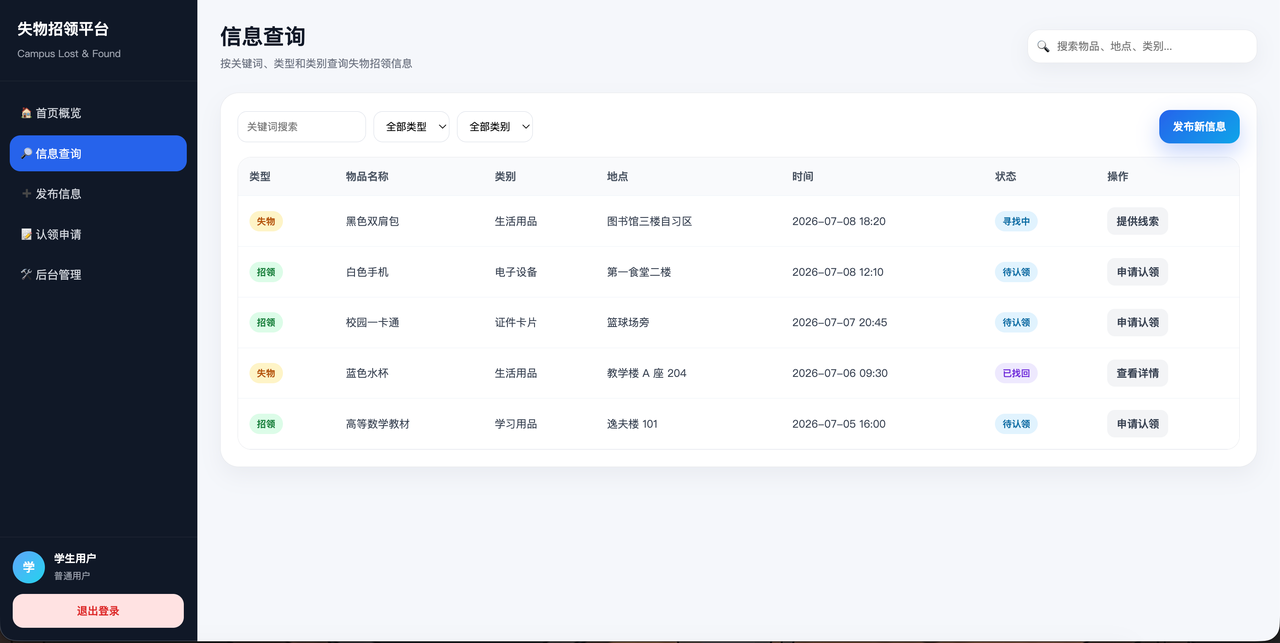This screenshot has width=1280, height=643.
Task: Click the 失物 tag on 蓝色水杯 row
Action: tap(266, 373)
